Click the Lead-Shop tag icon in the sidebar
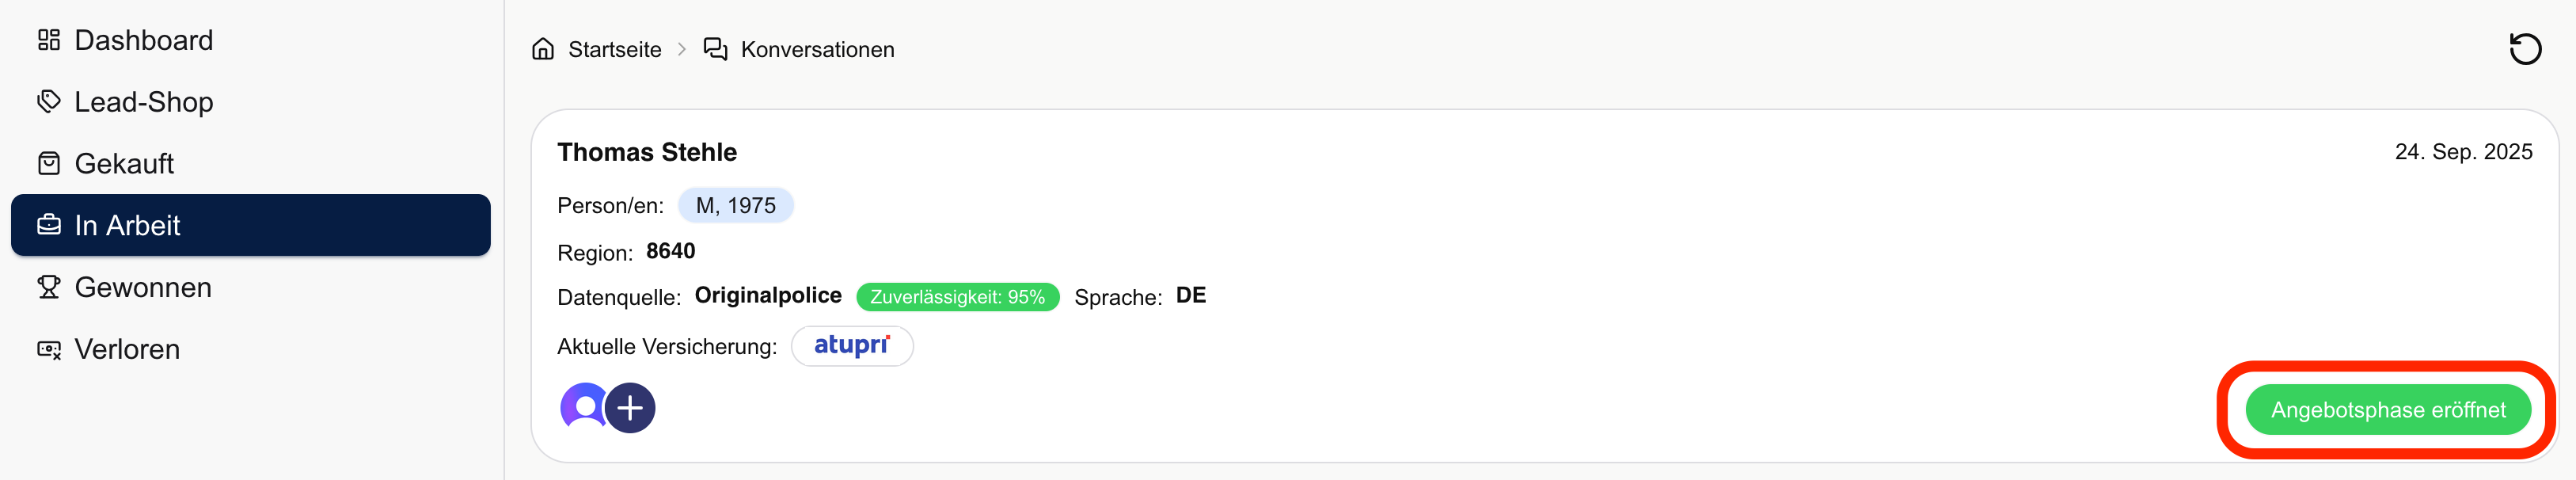 pos(49,102)
